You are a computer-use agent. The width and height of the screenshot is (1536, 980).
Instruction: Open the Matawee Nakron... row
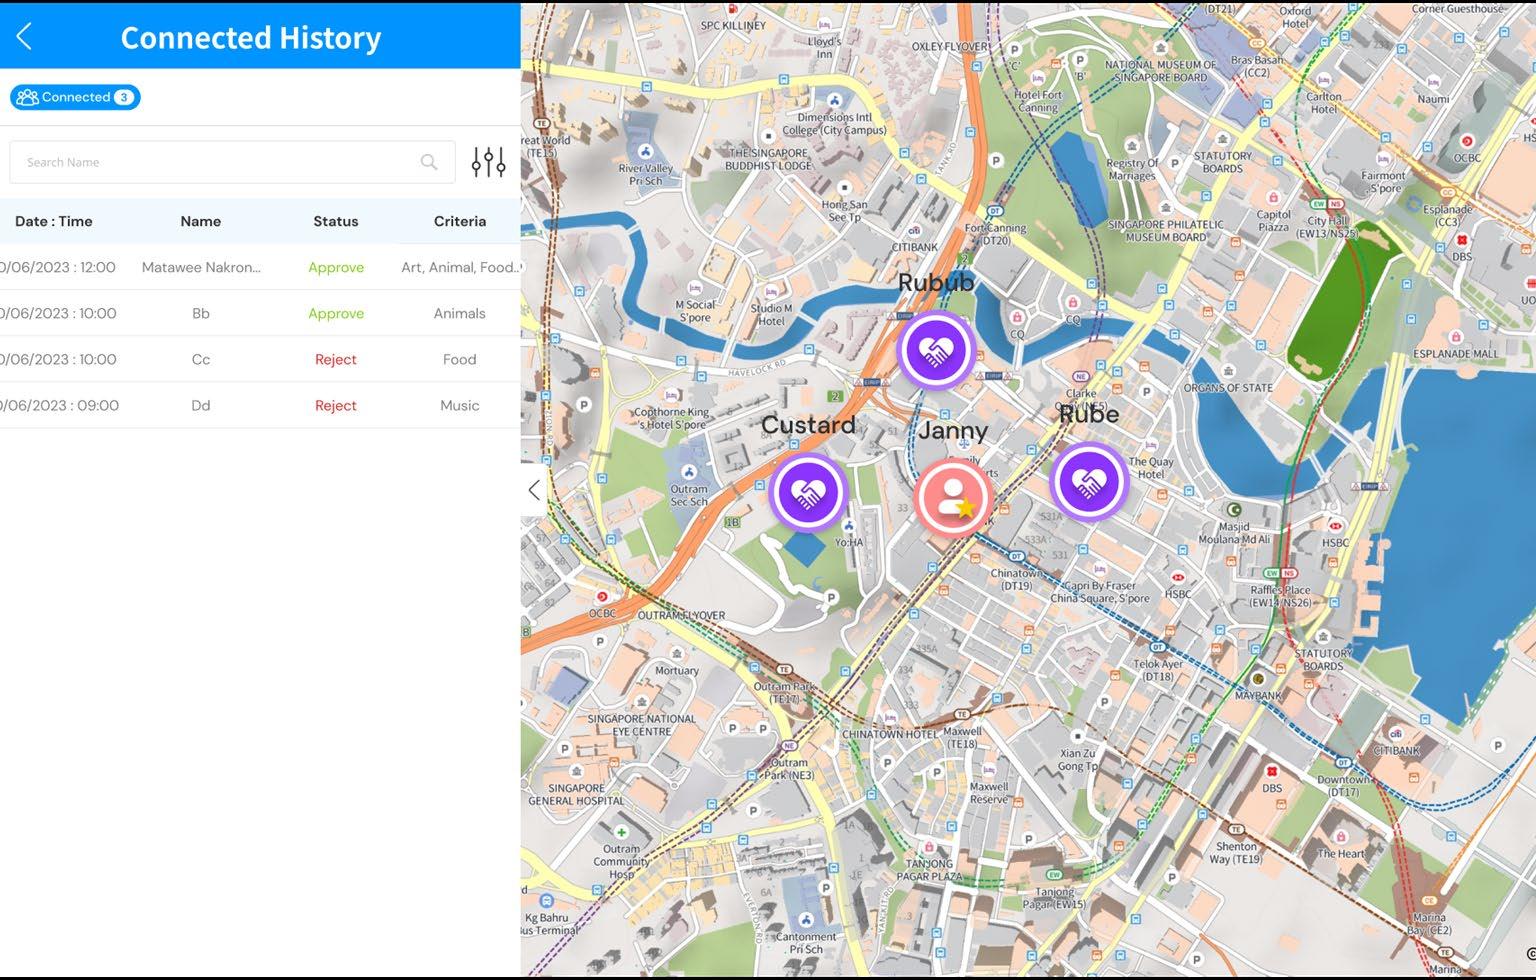point(260,267)
